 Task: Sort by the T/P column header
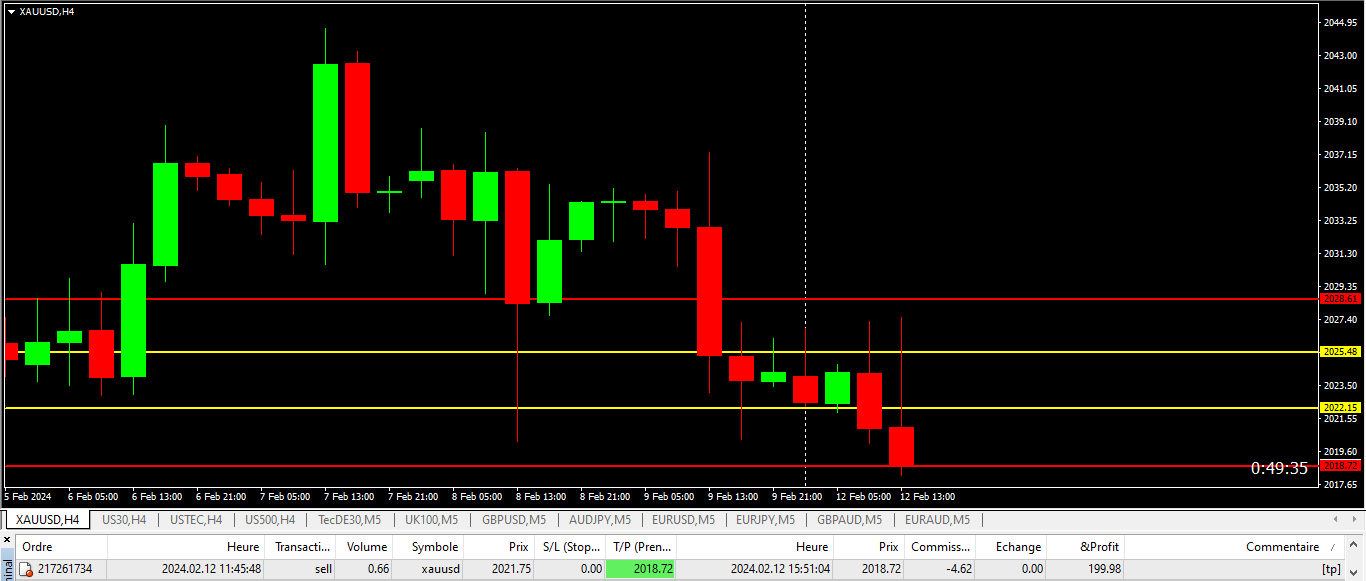click(x=641, y=547)
